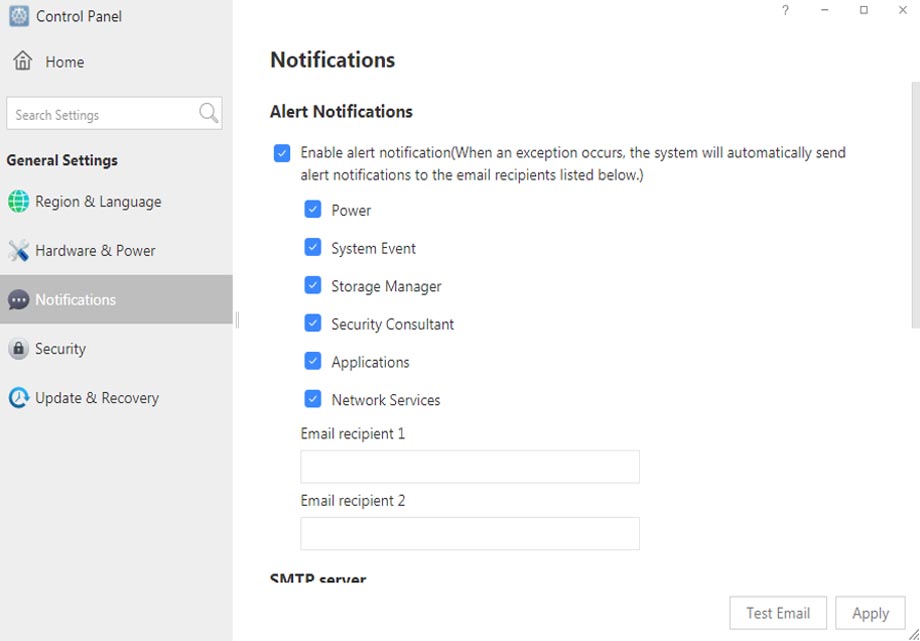
Task: Uncheck the System Event checkbox
Action: 313,247
